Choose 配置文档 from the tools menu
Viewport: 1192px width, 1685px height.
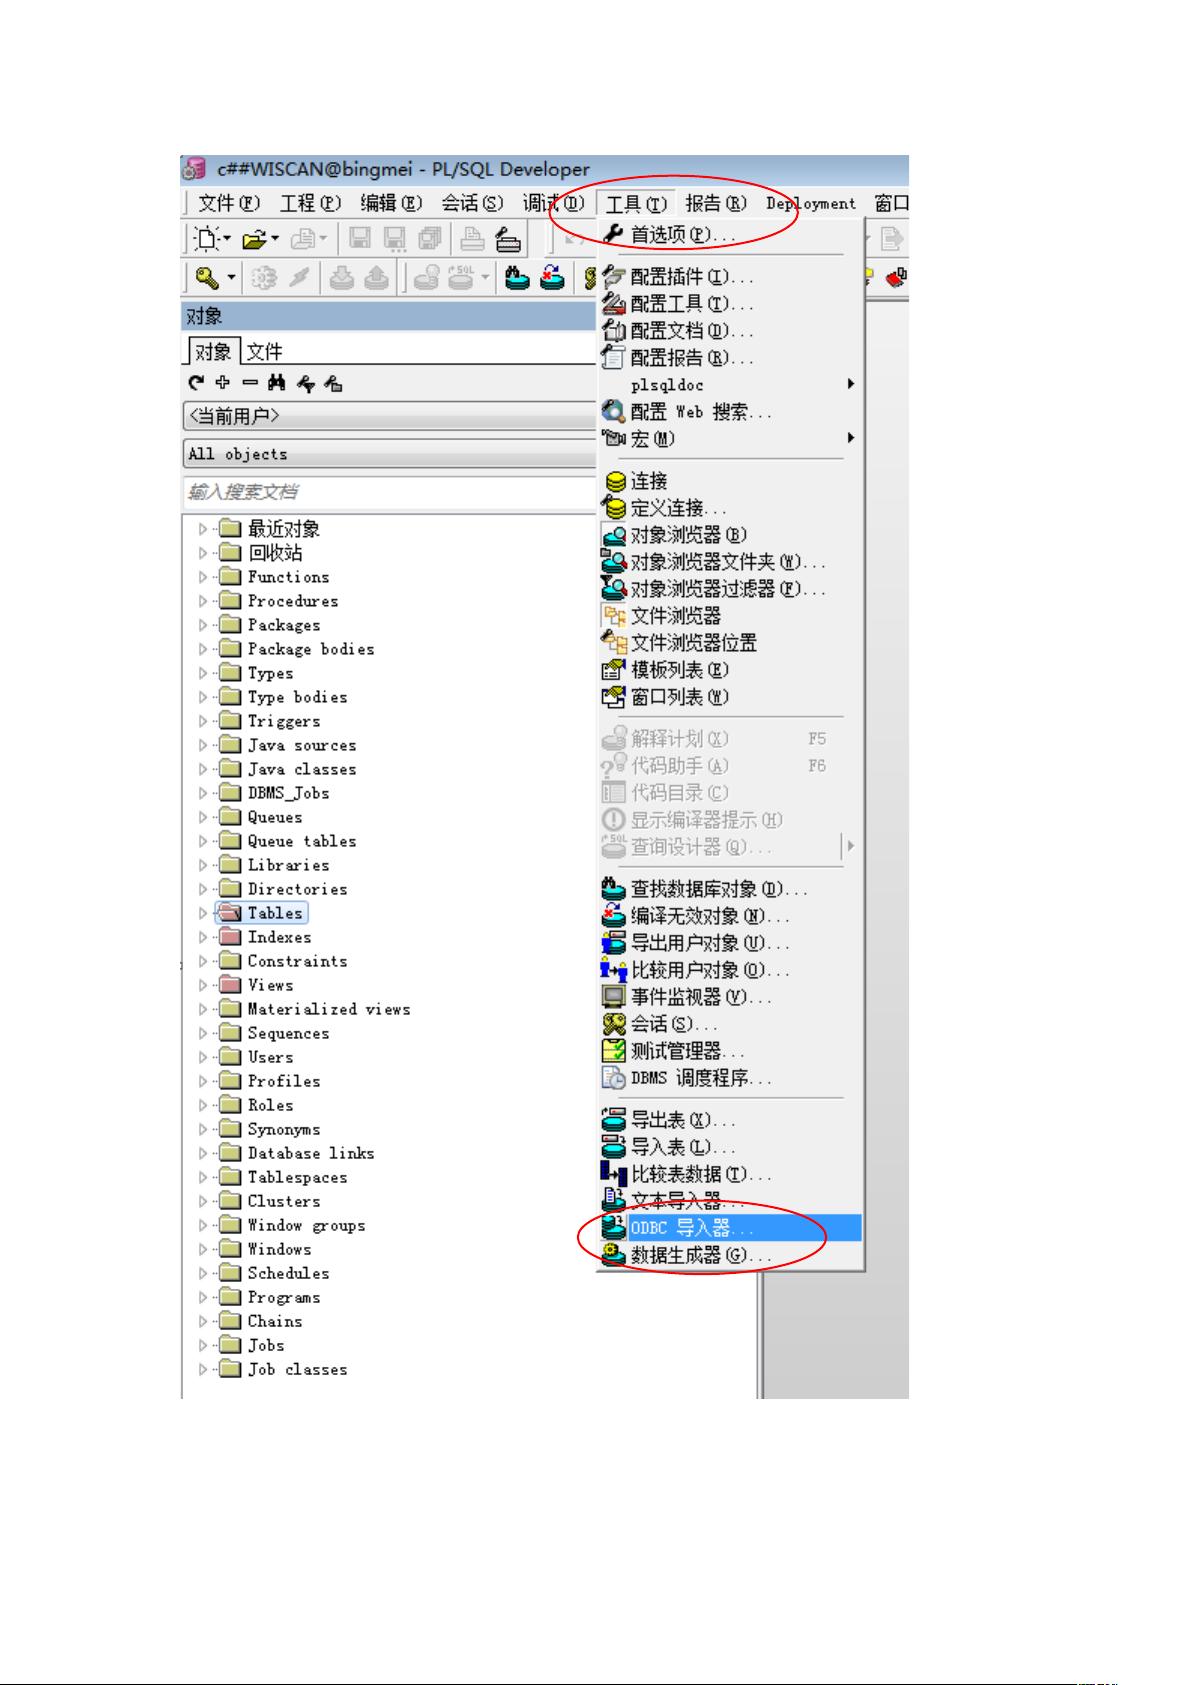coord(730,331)
